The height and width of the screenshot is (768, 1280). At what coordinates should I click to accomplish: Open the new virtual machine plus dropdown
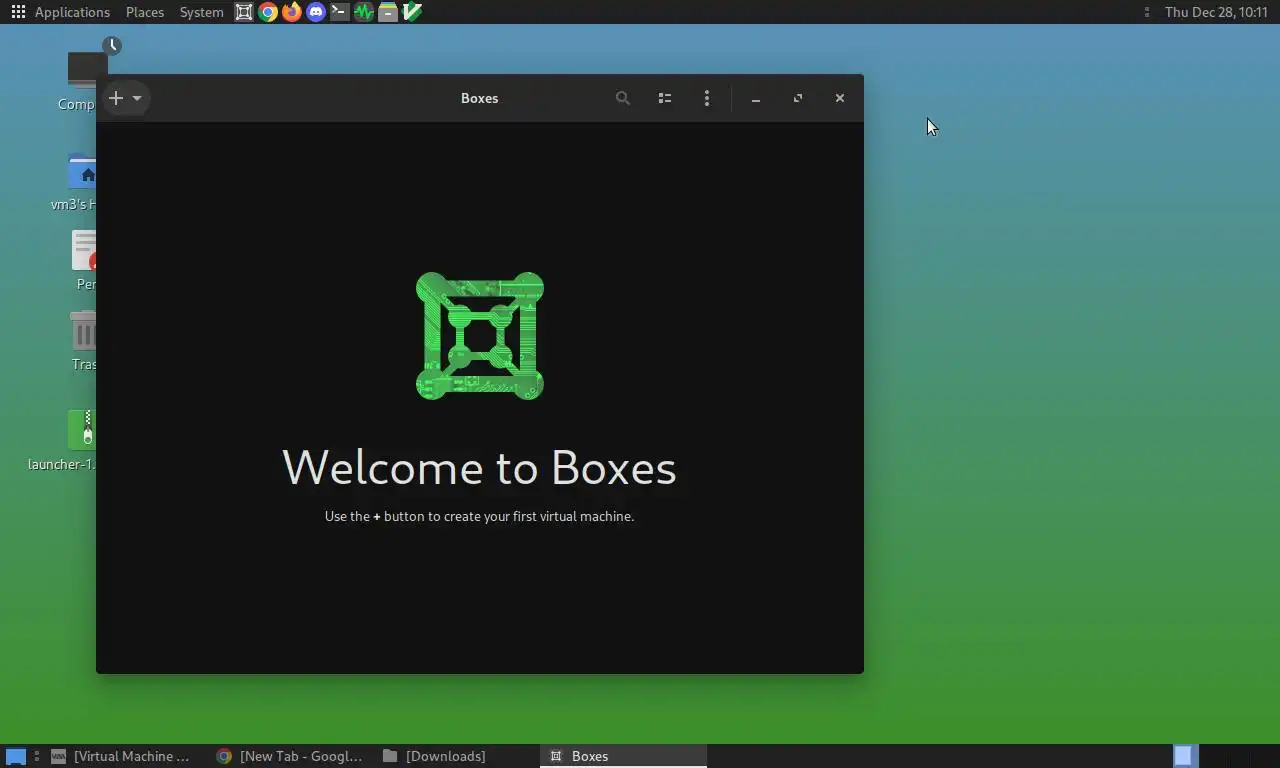point(126,98)
